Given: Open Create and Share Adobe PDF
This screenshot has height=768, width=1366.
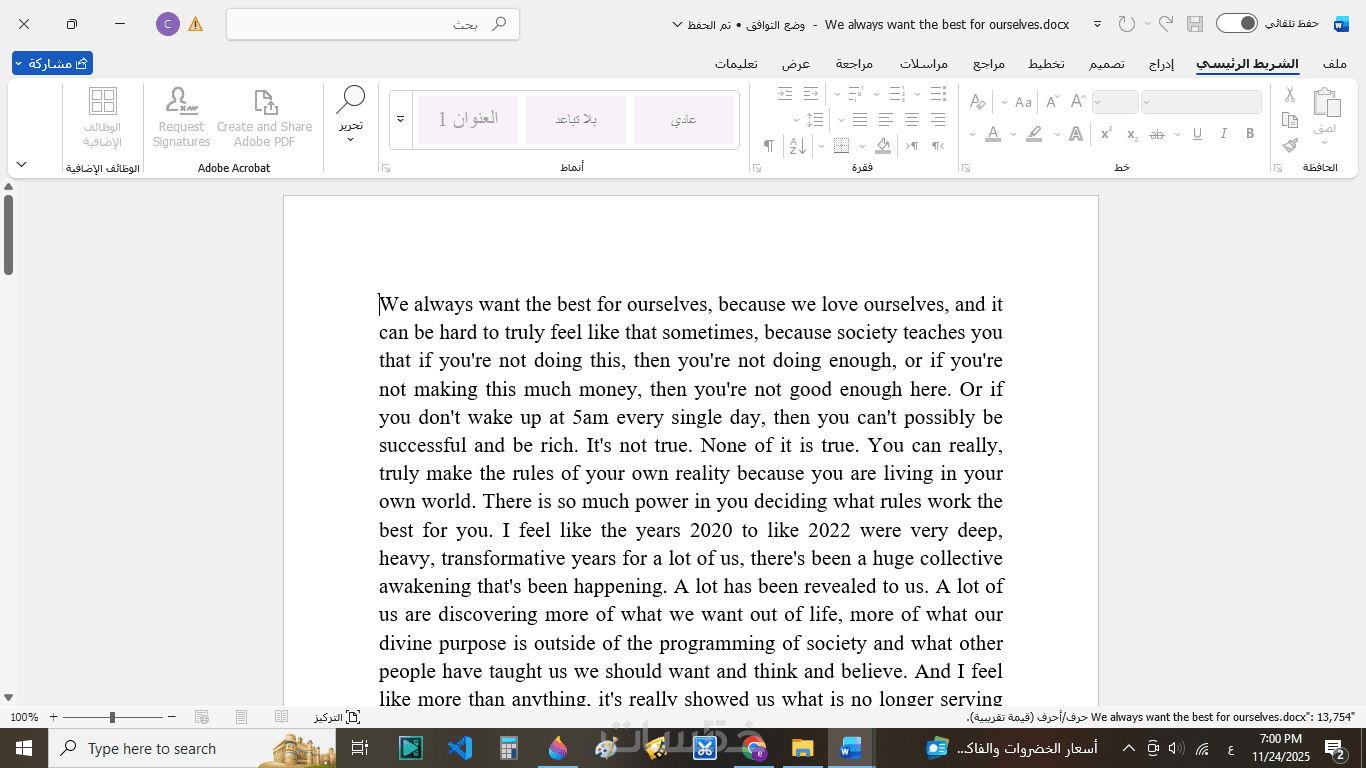Looking at the screenshot, I should pos(264,118).
